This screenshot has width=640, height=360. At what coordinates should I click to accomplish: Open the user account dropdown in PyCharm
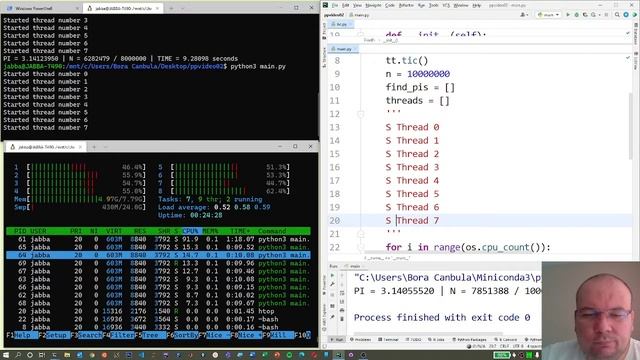coord(524,15)
